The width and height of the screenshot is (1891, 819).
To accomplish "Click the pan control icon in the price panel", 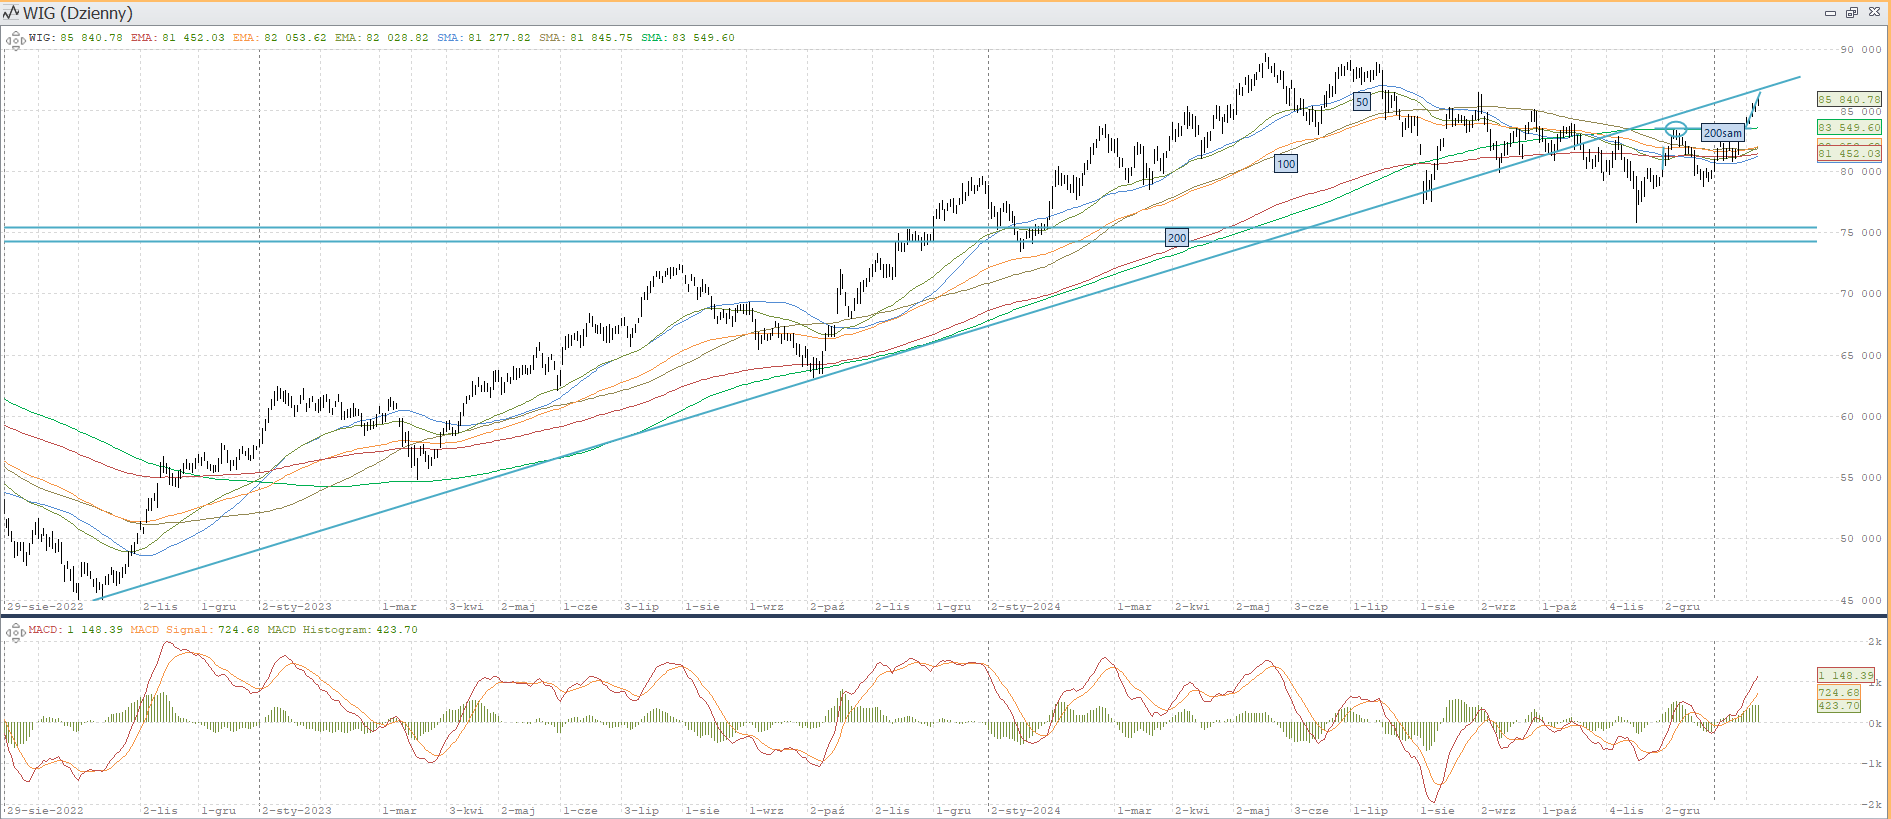I will pos(15,41).
